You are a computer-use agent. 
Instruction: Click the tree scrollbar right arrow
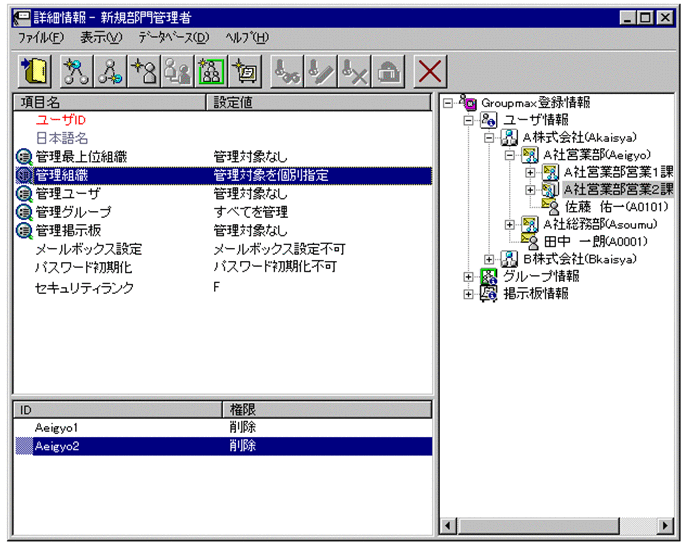[665, 525]
